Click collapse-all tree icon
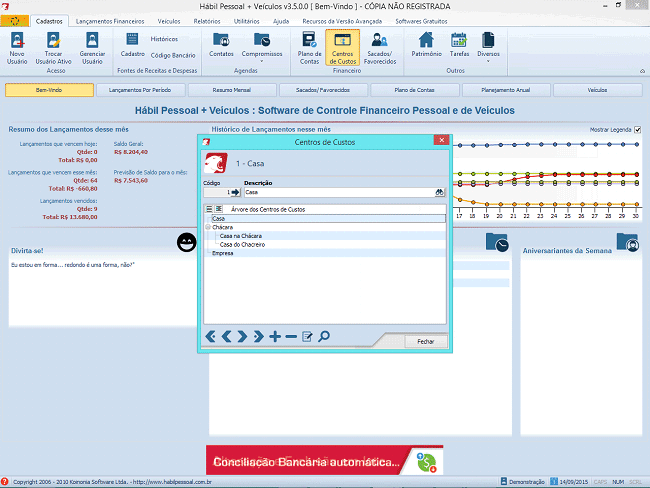The width and height of the screenshot is (650, 488). [x=218, y=209]
